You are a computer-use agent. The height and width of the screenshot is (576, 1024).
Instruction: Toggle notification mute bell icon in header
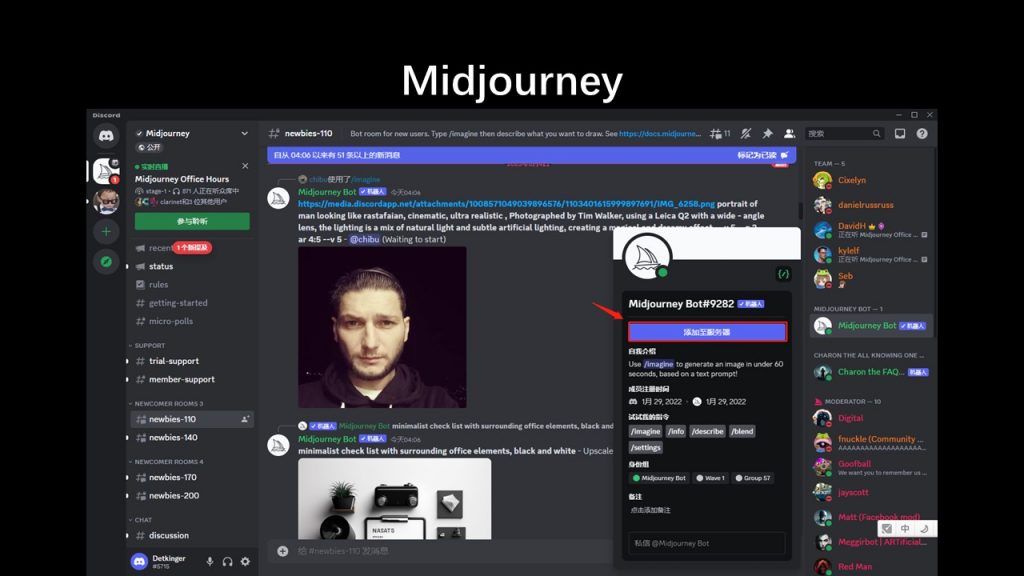coord(746,133)
